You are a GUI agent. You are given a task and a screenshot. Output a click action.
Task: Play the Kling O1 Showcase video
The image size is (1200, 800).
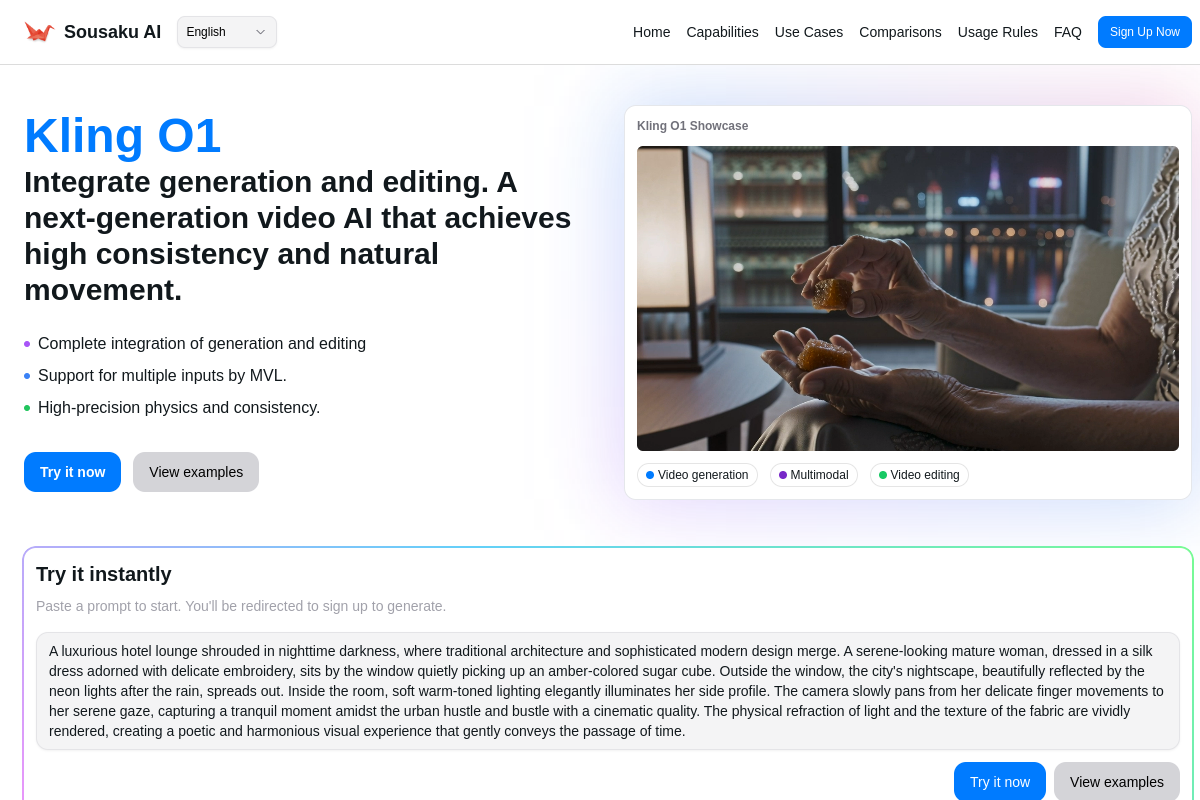tap(907, 298)
